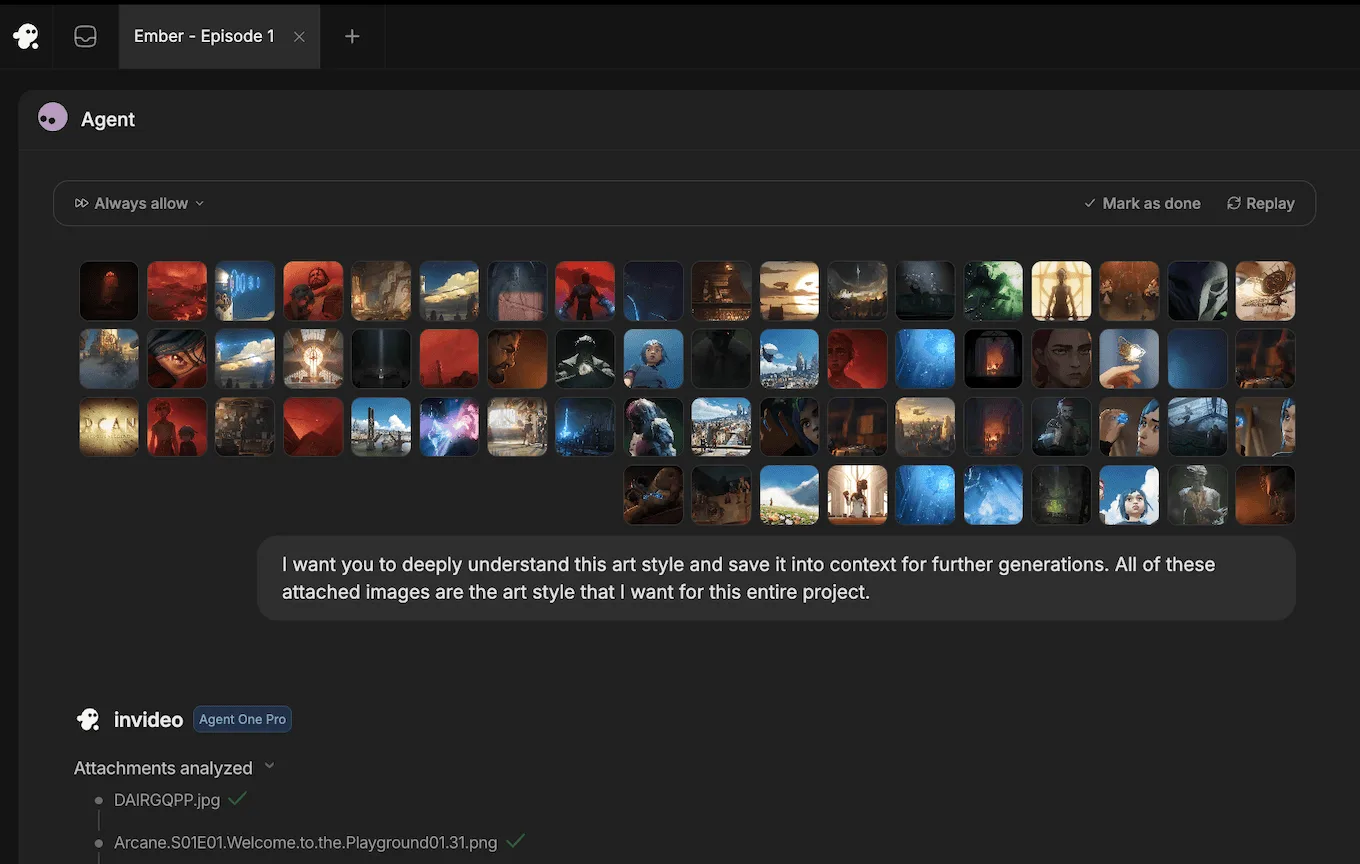Open the mechanical winged insect thumbnail

pos(1265,291)
